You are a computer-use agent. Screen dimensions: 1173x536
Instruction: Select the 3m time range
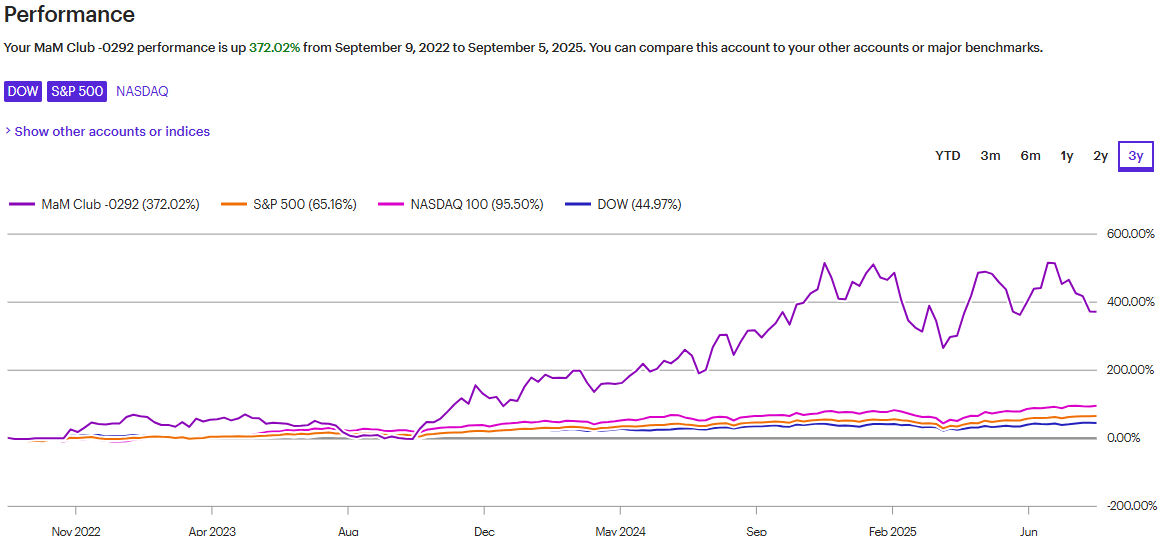[x=990, y=155]
